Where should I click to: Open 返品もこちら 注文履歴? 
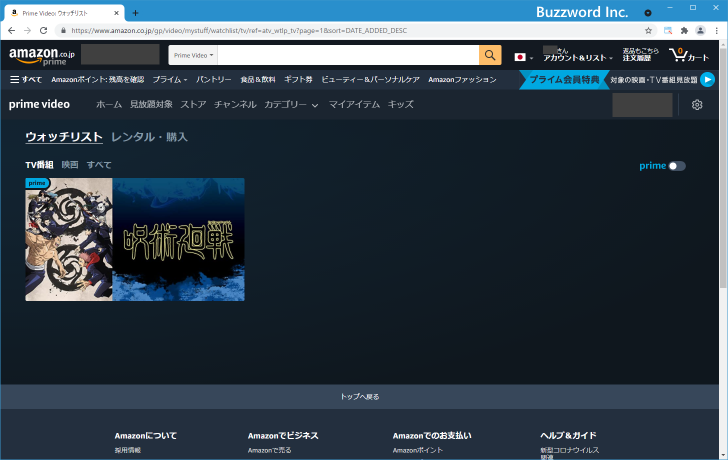click(640, 54)
